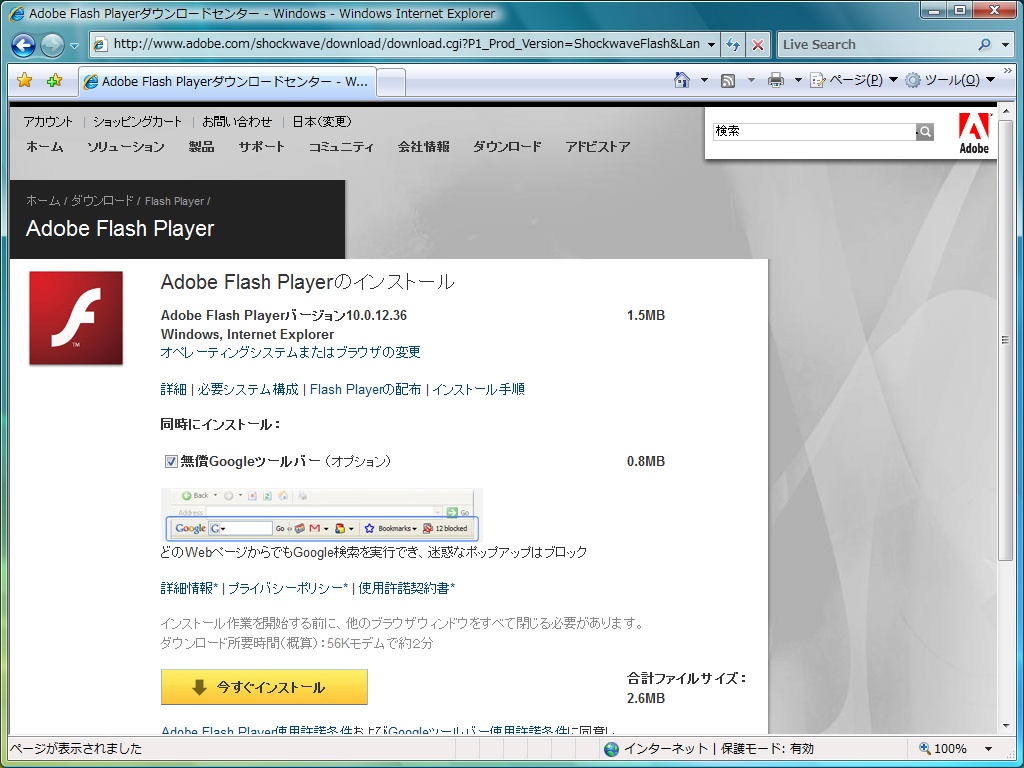Open the コミュニティ navigation item
The image size is (1024, 768).
click(x=342, y=147)
